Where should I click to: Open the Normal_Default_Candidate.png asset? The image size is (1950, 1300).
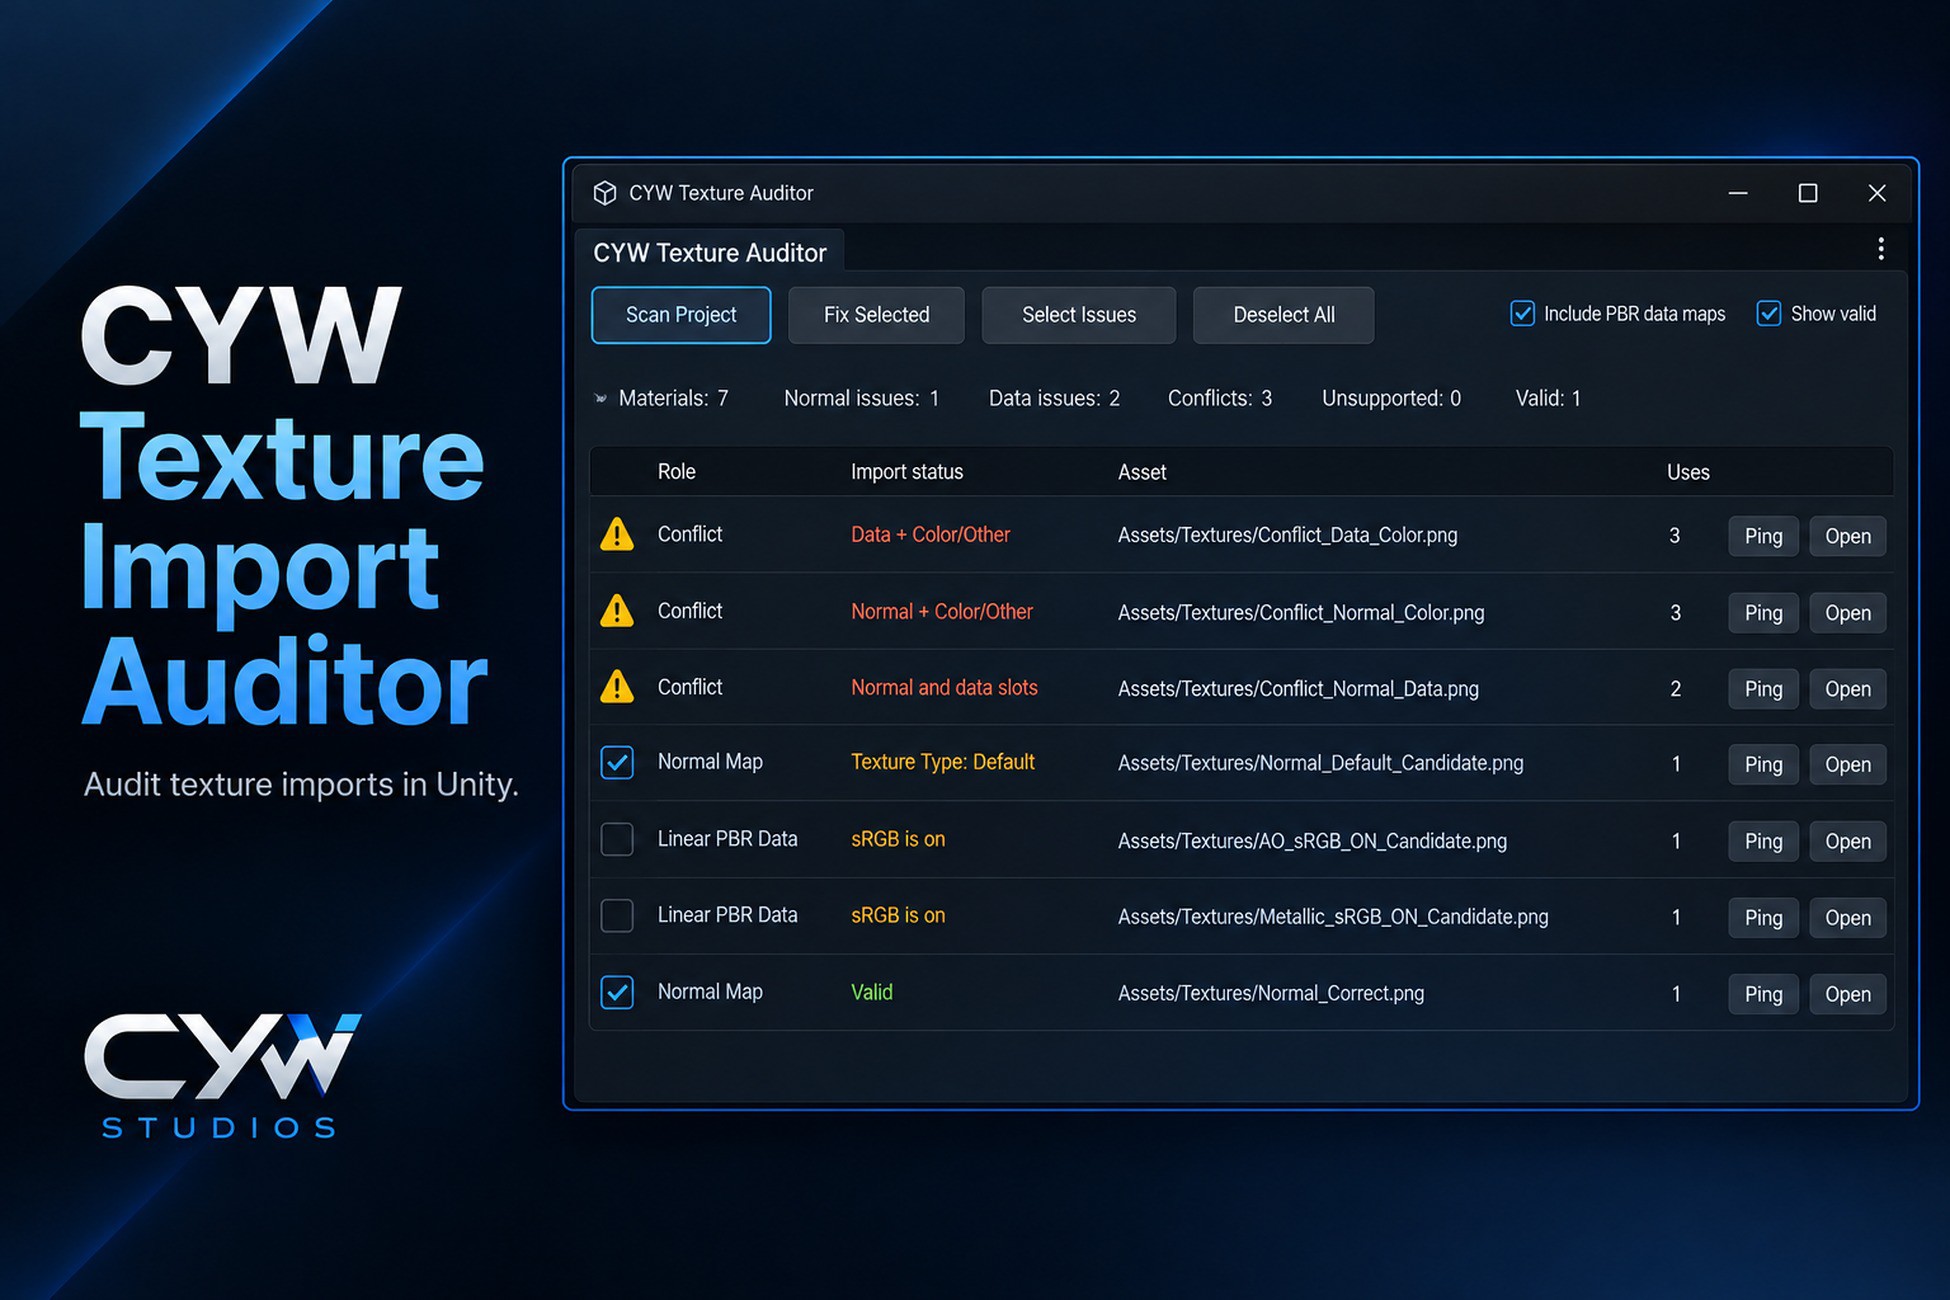click(1848, 764)
